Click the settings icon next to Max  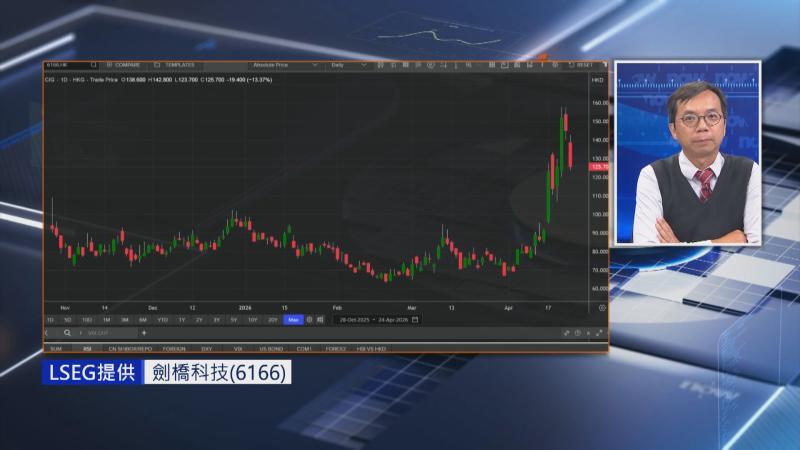pos(309,320)
